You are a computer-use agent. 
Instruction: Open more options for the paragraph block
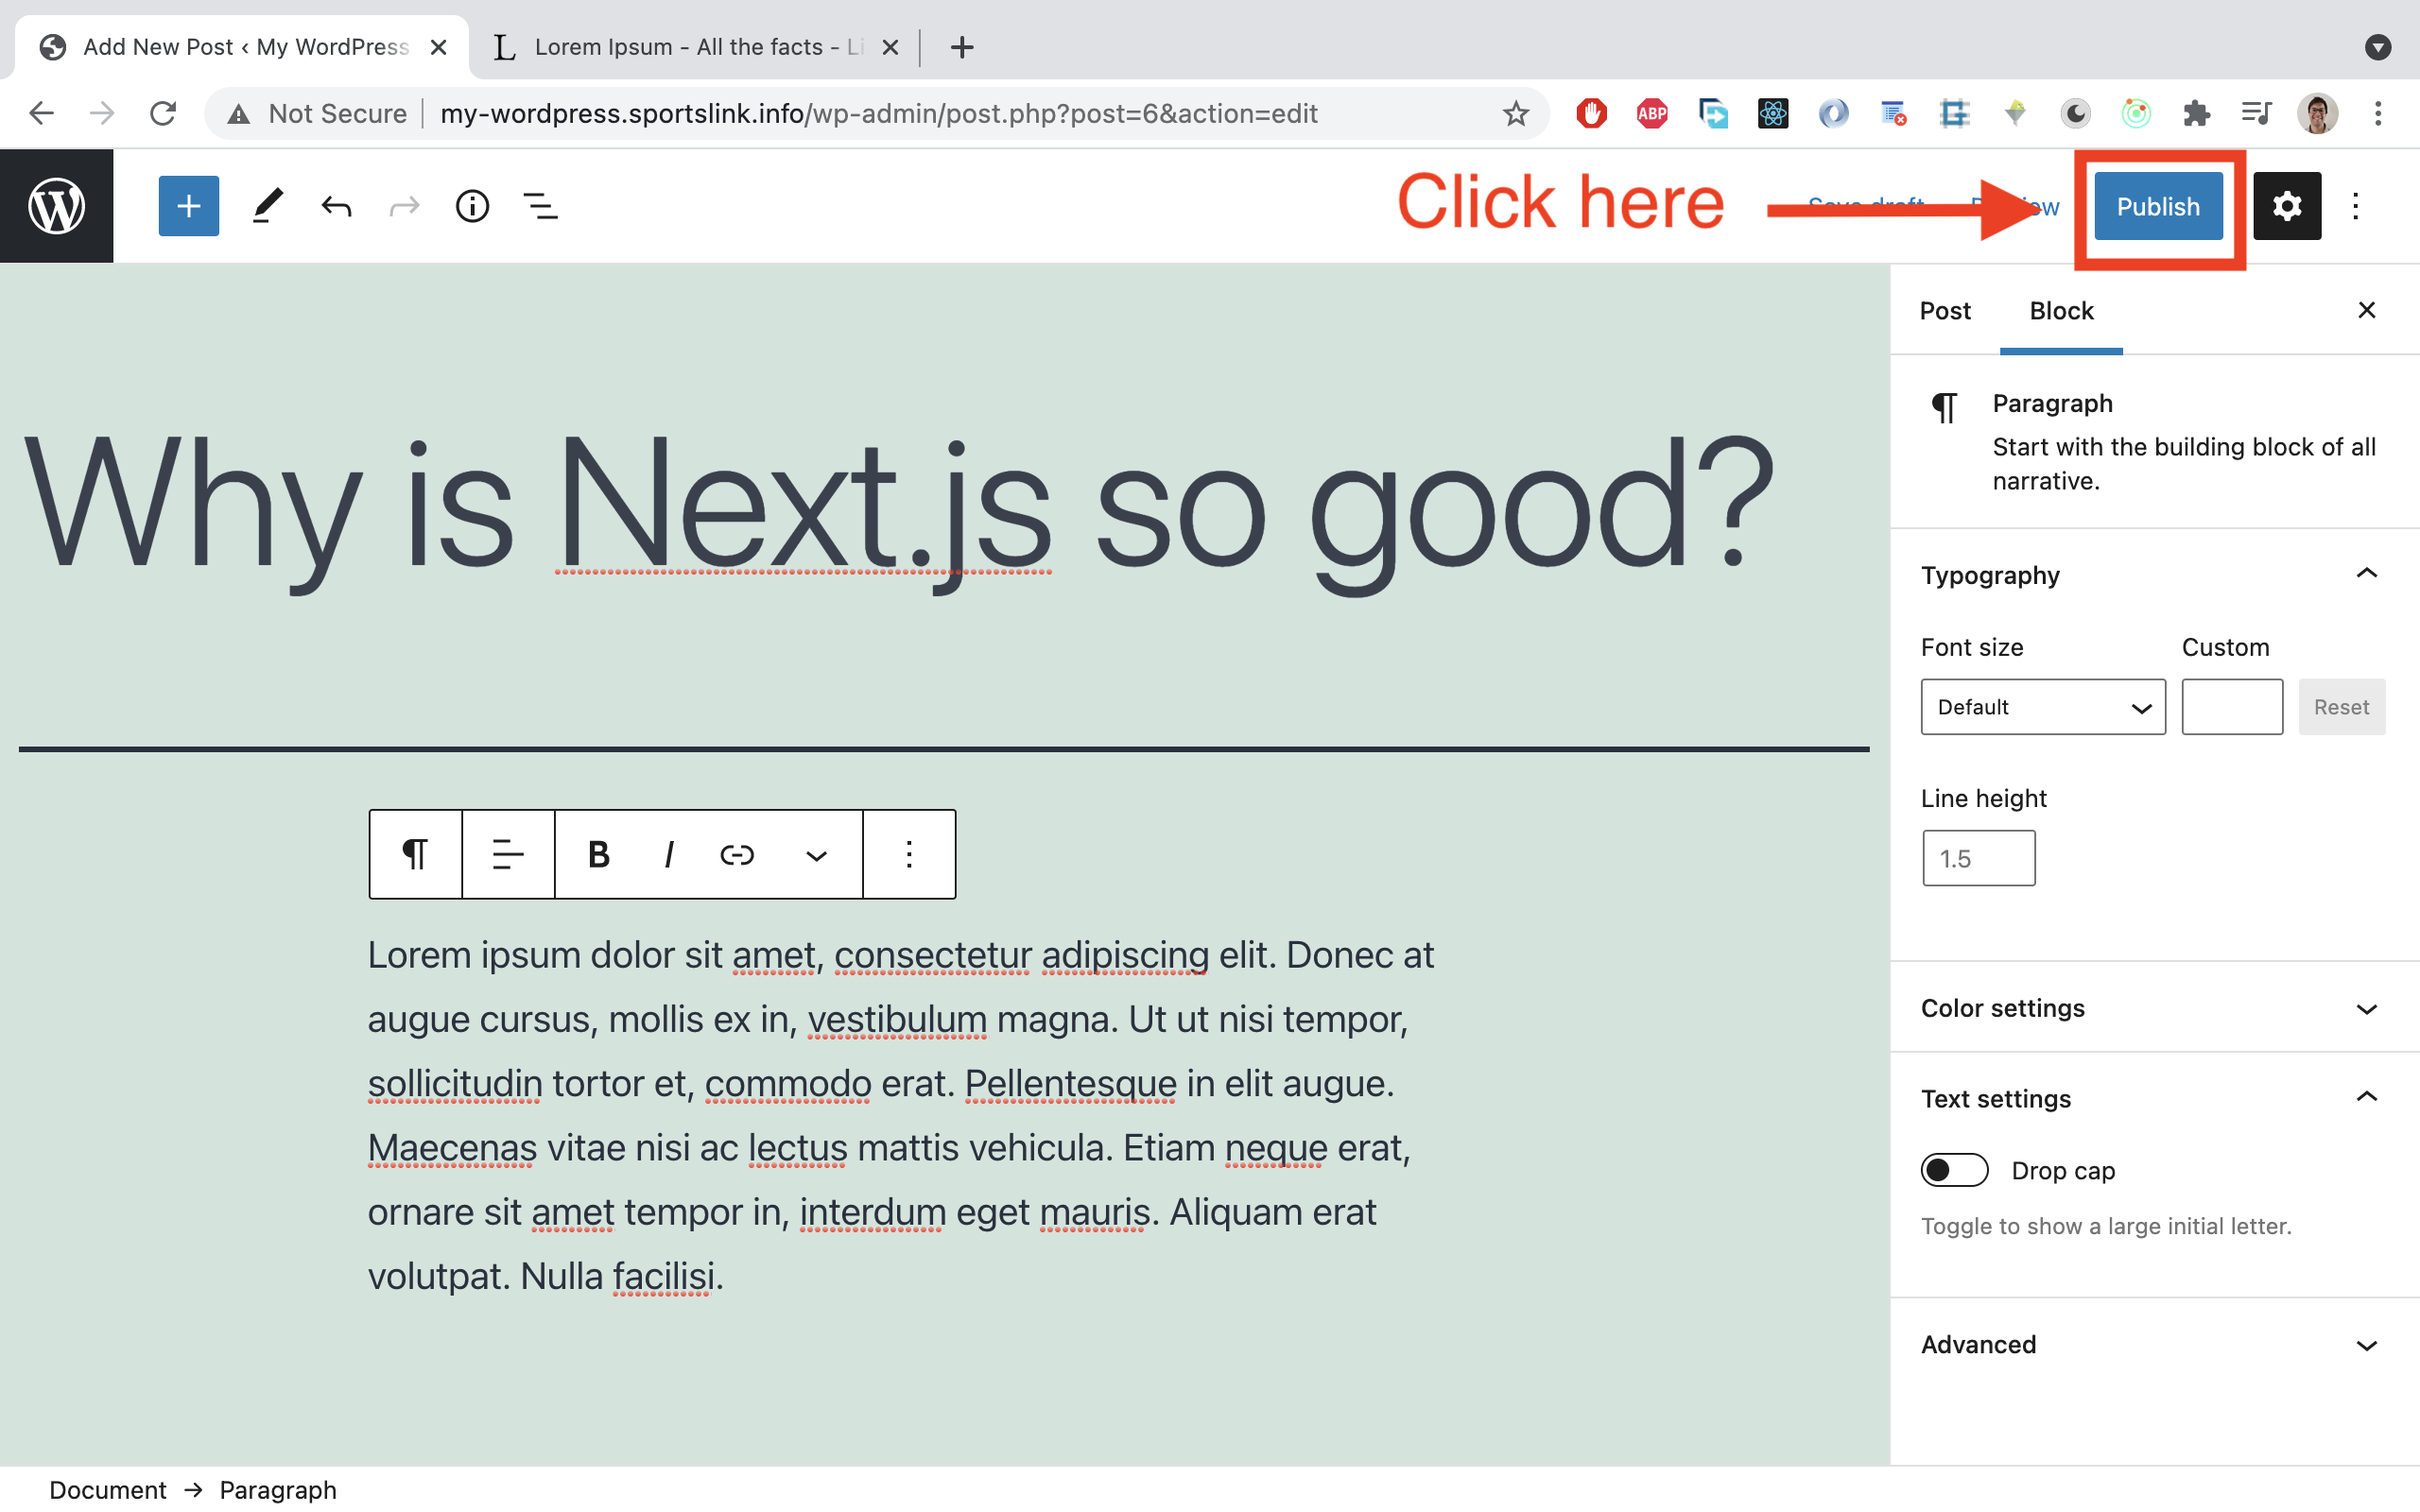pyautogui.click(x=908, y=854)
